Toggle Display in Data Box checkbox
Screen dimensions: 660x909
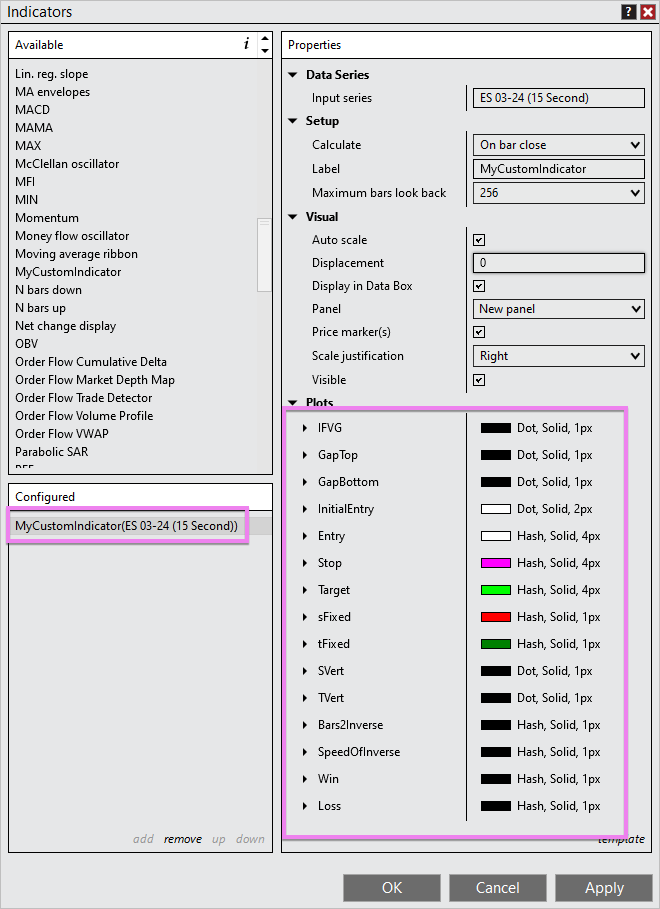(479, 286)
